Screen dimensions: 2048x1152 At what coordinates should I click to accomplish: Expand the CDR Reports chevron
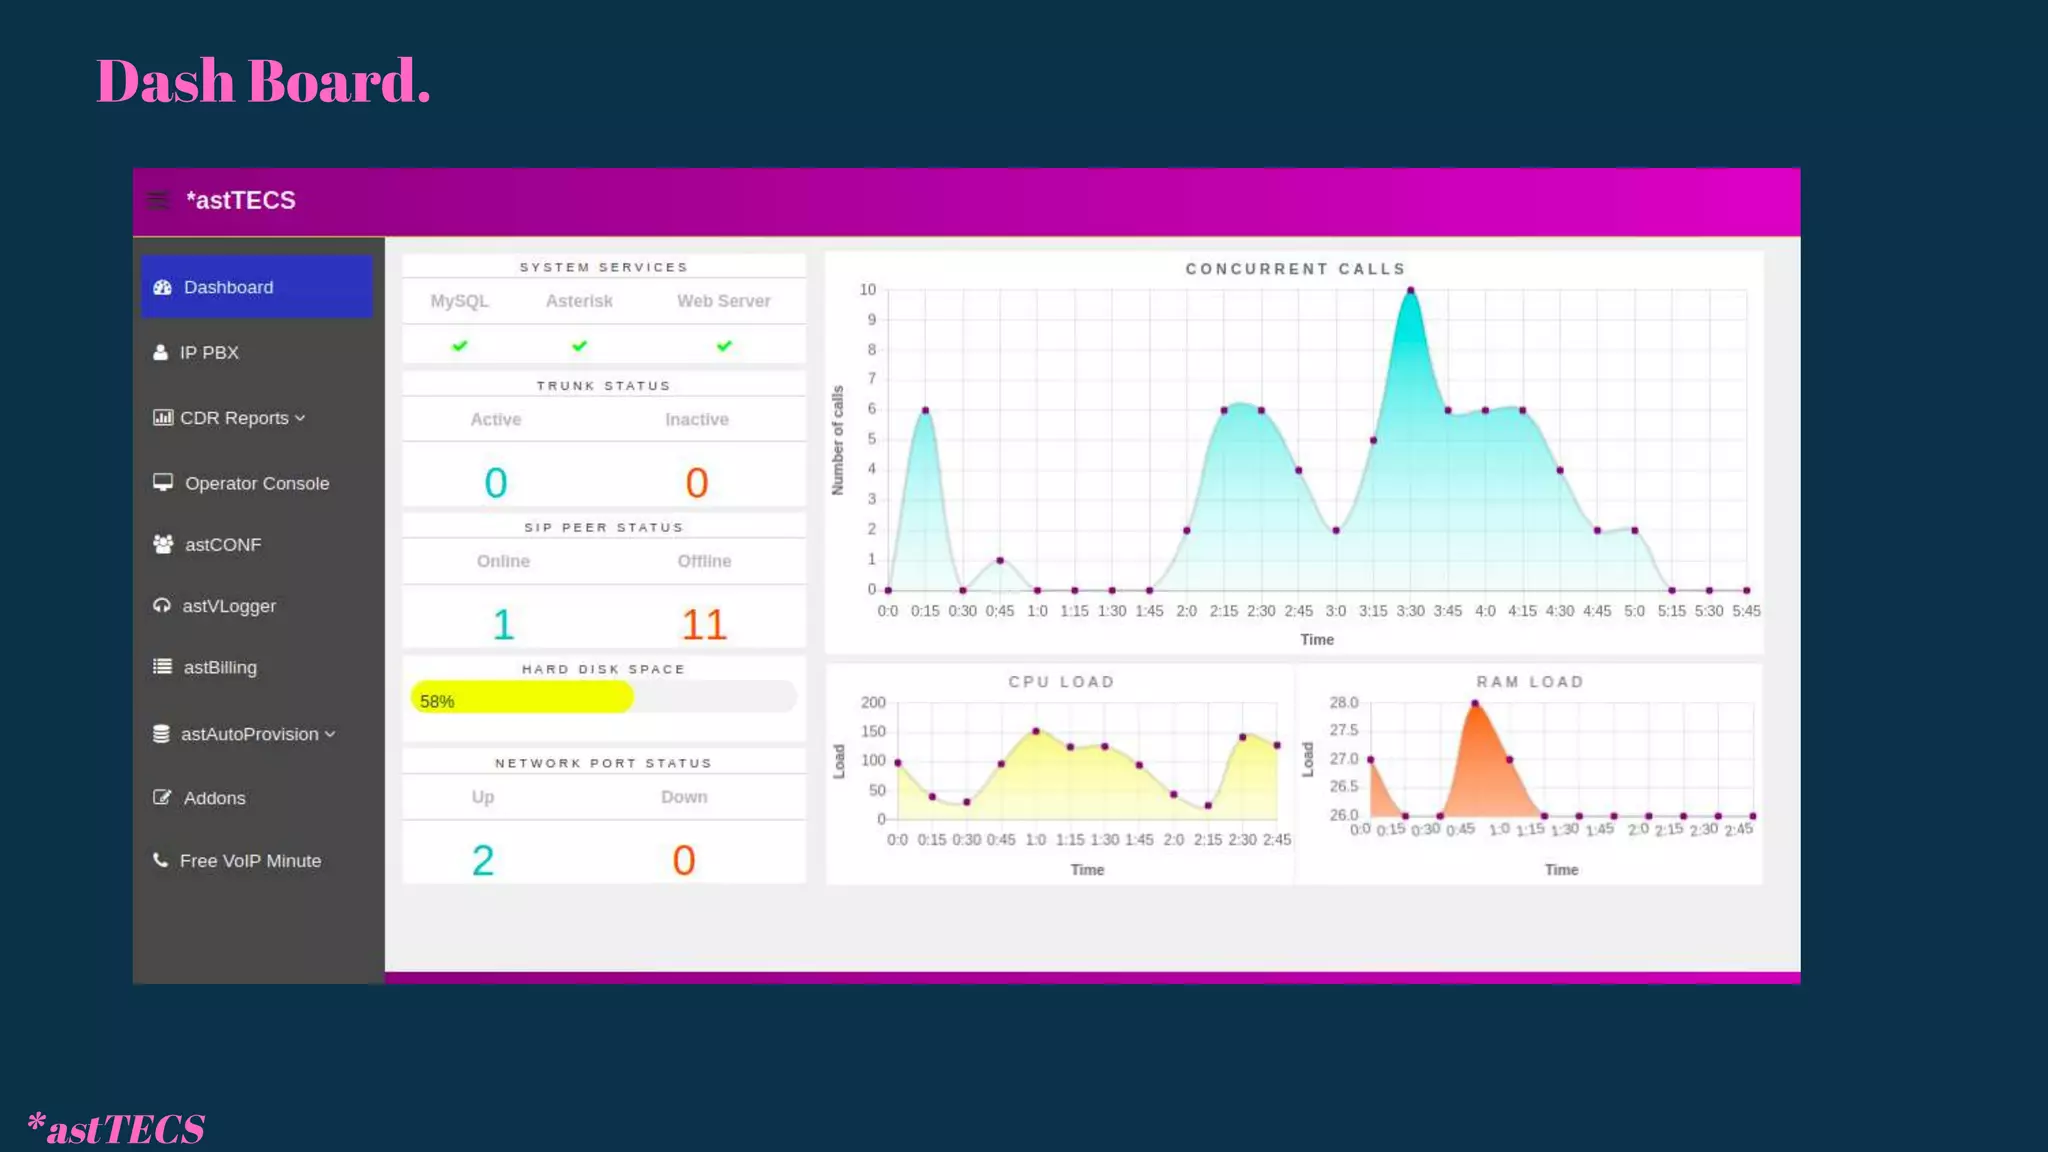(300, 419)
